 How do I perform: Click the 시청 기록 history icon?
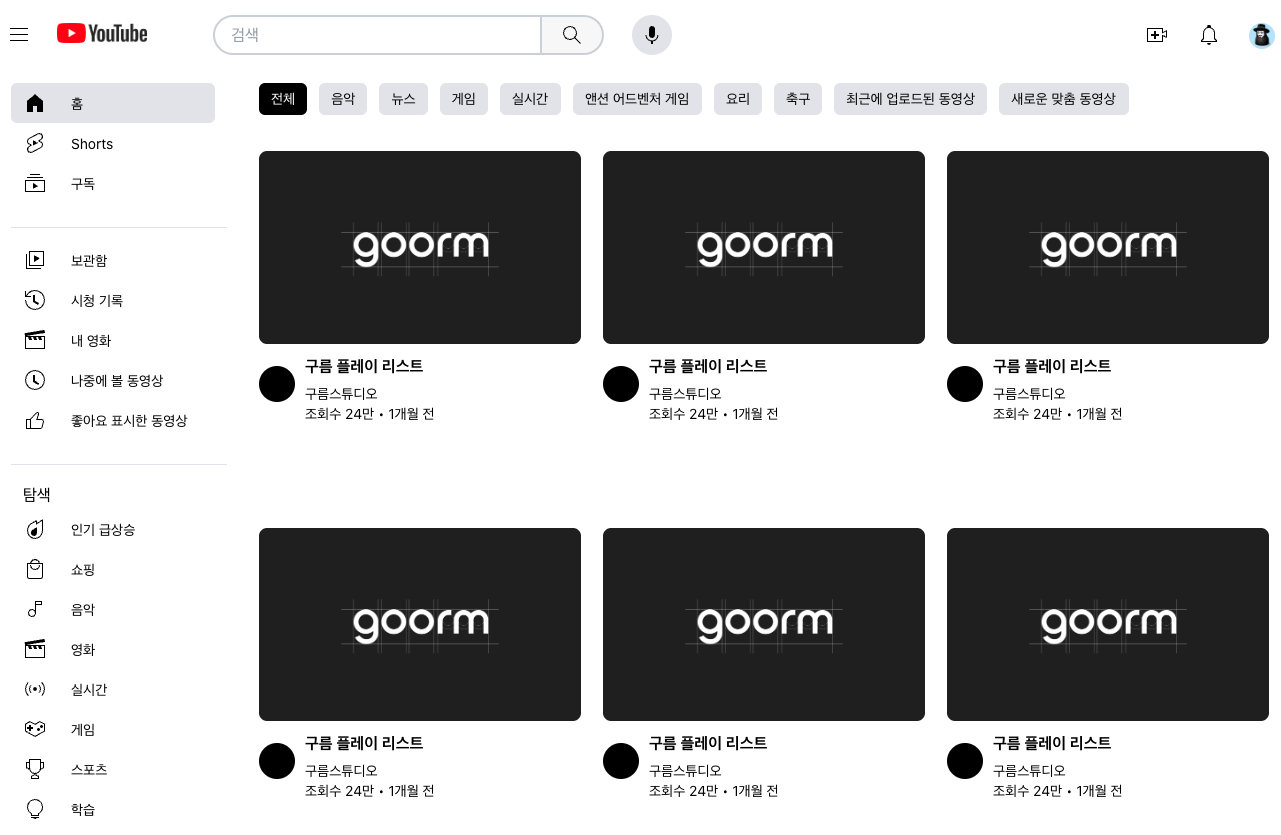(x=35, y=300)
